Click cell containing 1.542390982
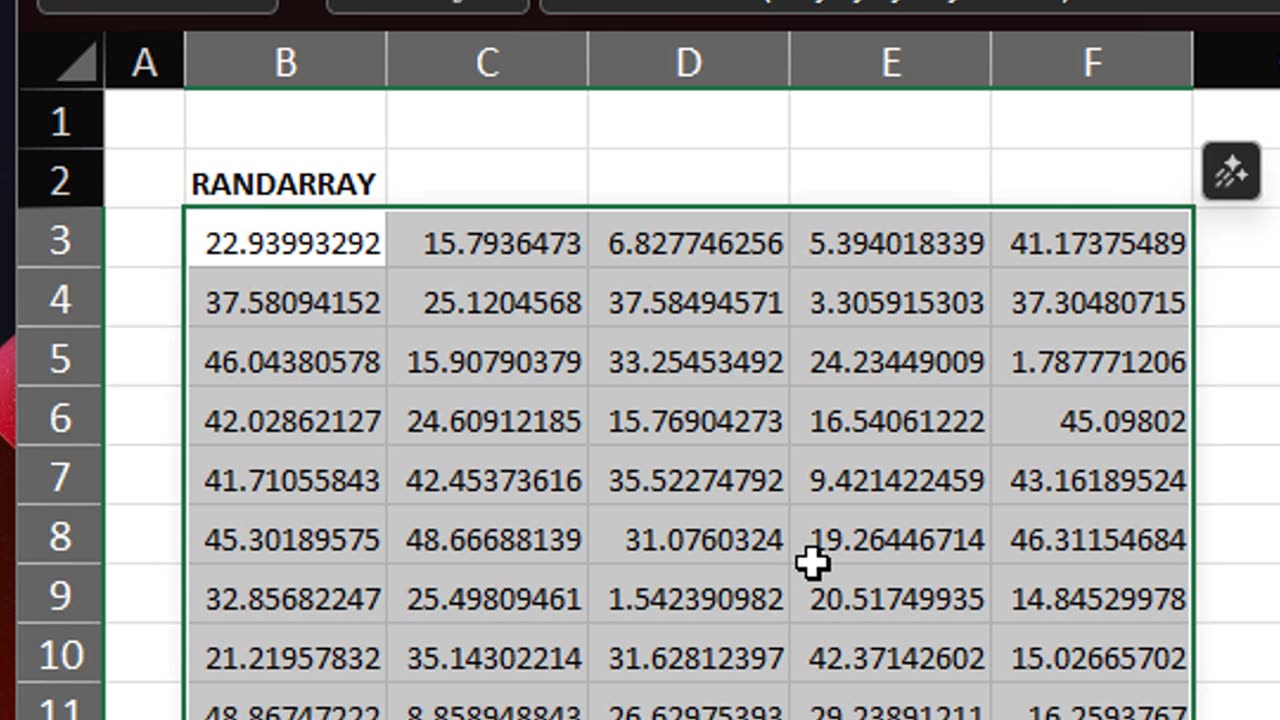Viewport: 1280px width, 720px height. (689, 595)
